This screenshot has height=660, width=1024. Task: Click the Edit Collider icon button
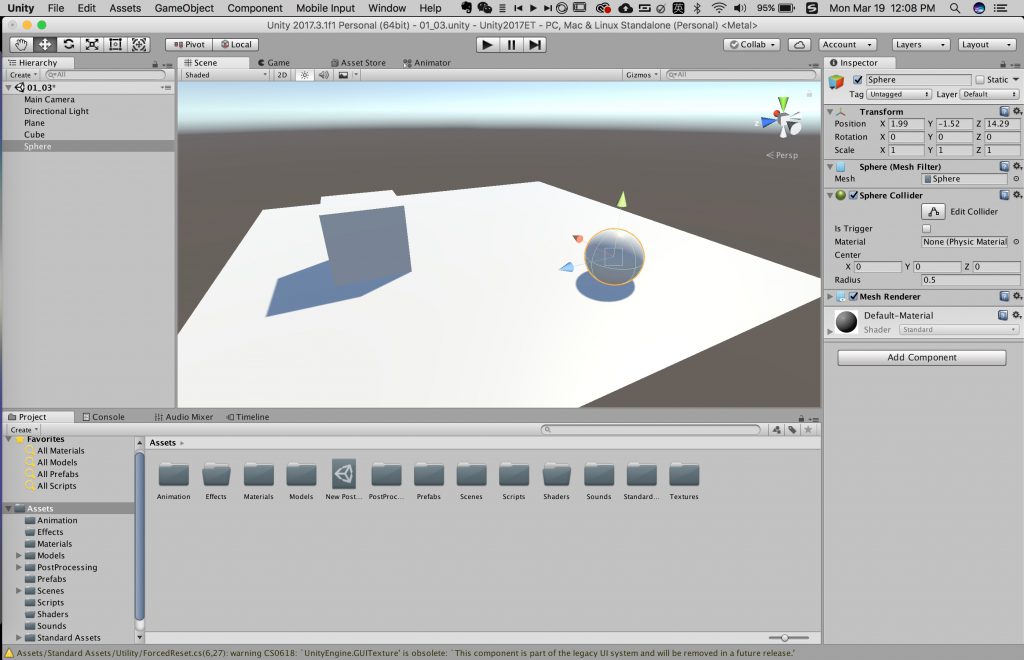tap(933, 212)
